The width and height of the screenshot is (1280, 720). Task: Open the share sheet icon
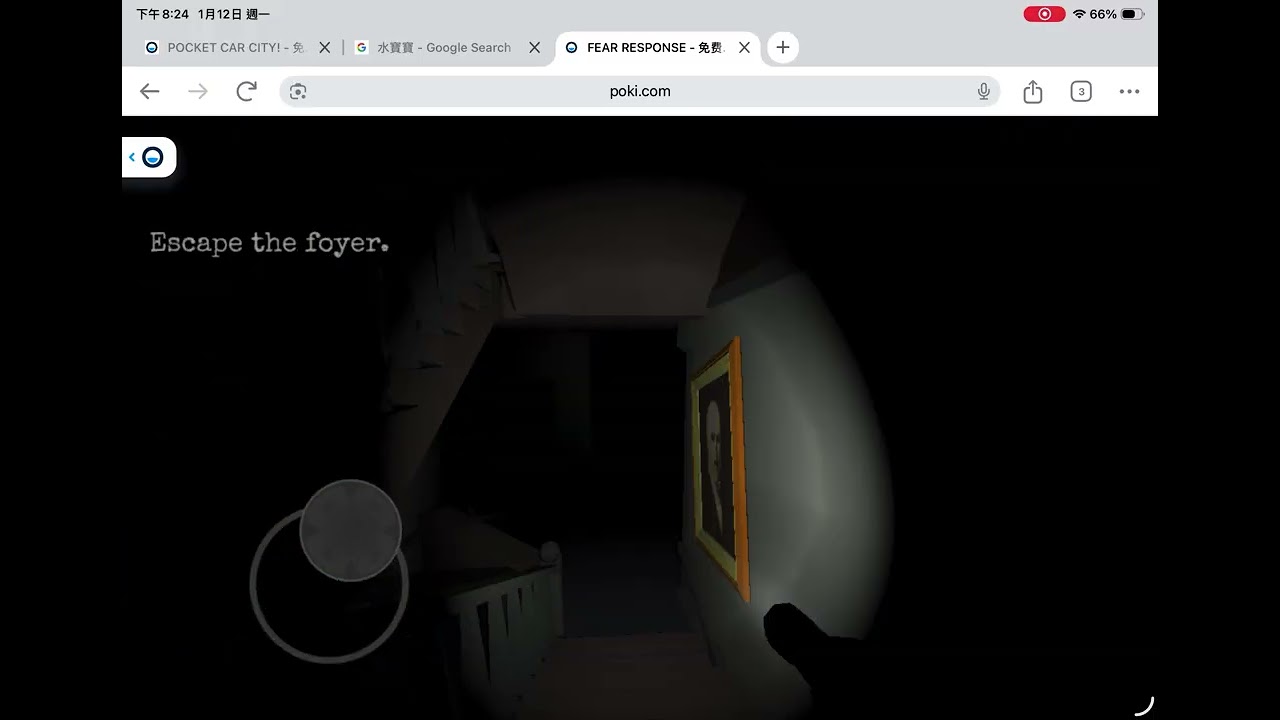1033,92
